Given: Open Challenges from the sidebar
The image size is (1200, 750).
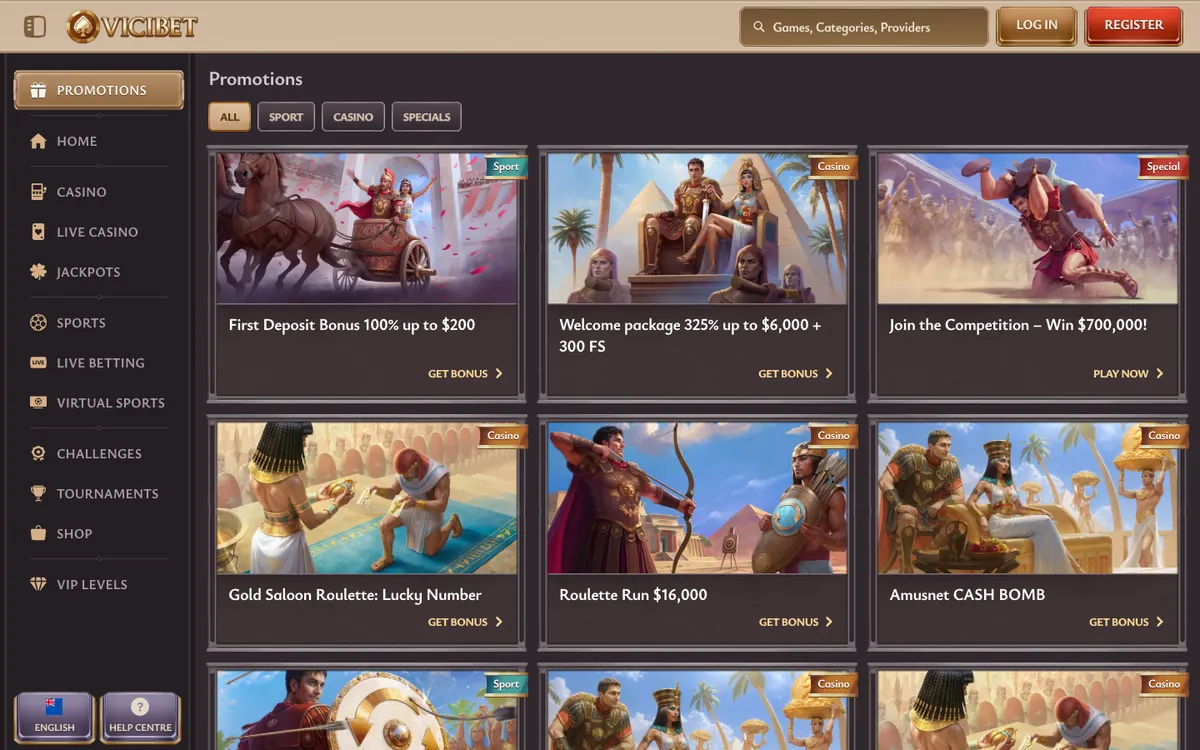Looking at the screenshot, I should click(x=99, y=453).
